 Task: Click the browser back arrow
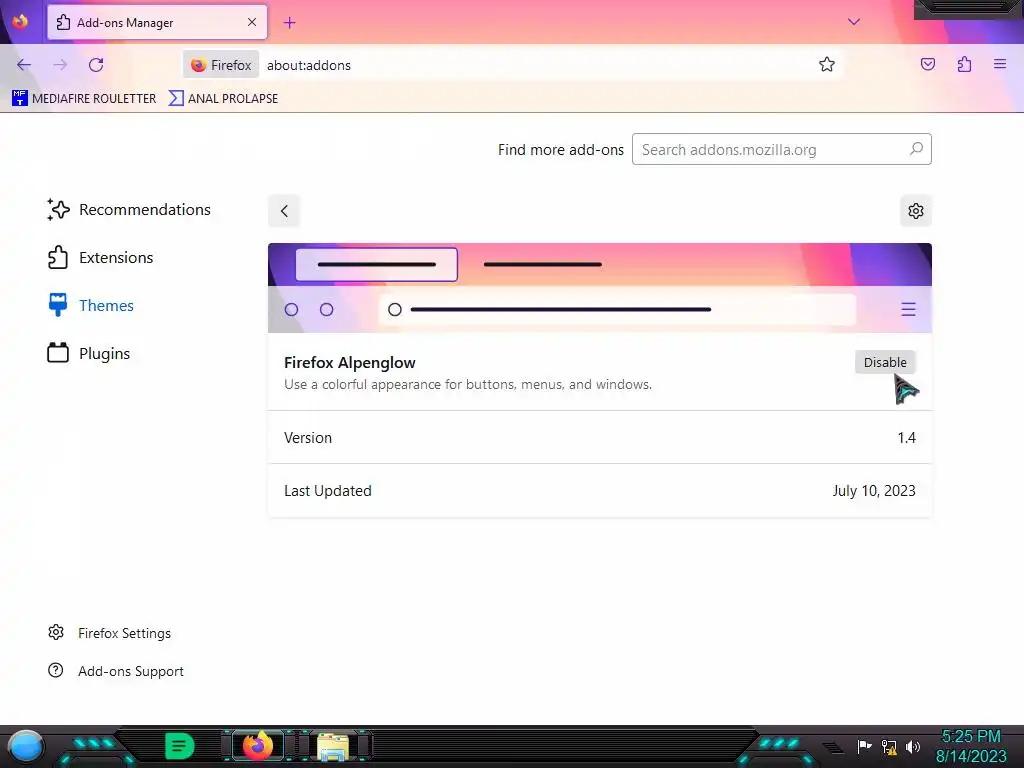coord(24,65)
